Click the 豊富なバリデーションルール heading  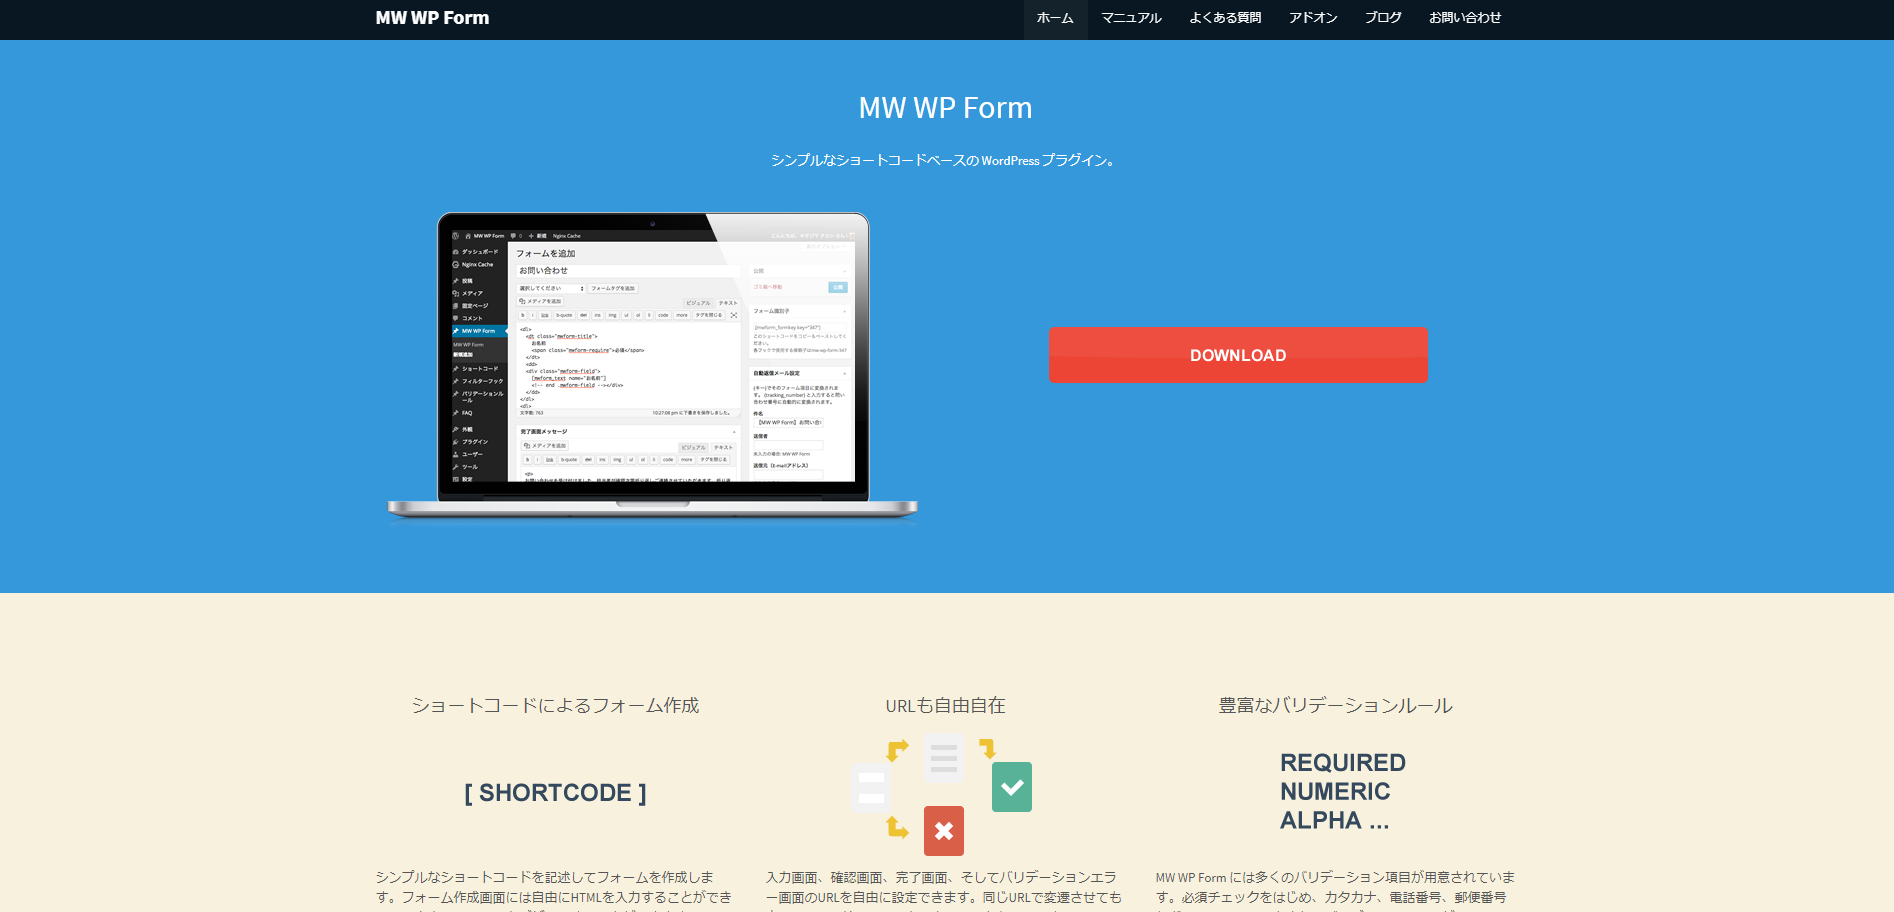pos(1335,706)
